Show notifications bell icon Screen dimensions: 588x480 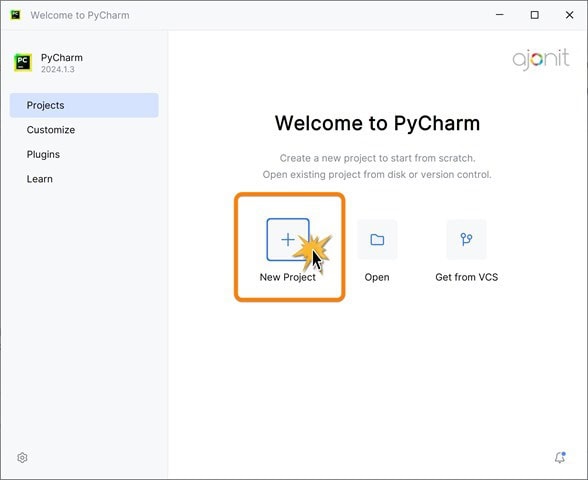(560, 457)
